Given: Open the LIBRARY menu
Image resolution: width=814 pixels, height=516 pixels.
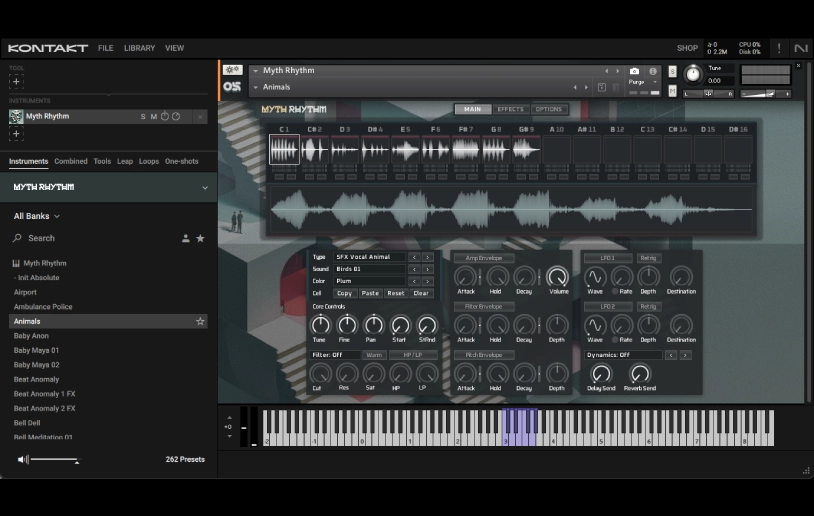Looking at the screenshot, I should click(x=139, y=48).
